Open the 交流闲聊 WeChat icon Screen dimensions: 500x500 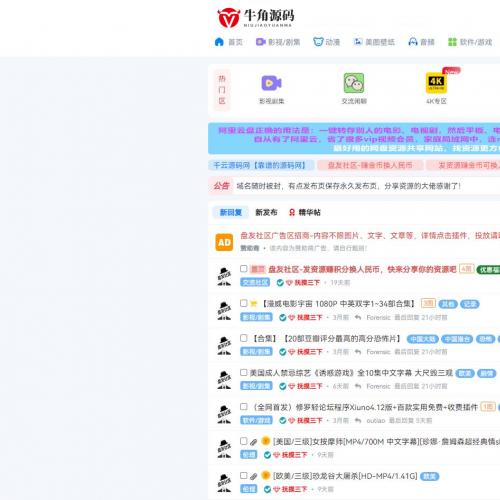click(x=354, y=83)
